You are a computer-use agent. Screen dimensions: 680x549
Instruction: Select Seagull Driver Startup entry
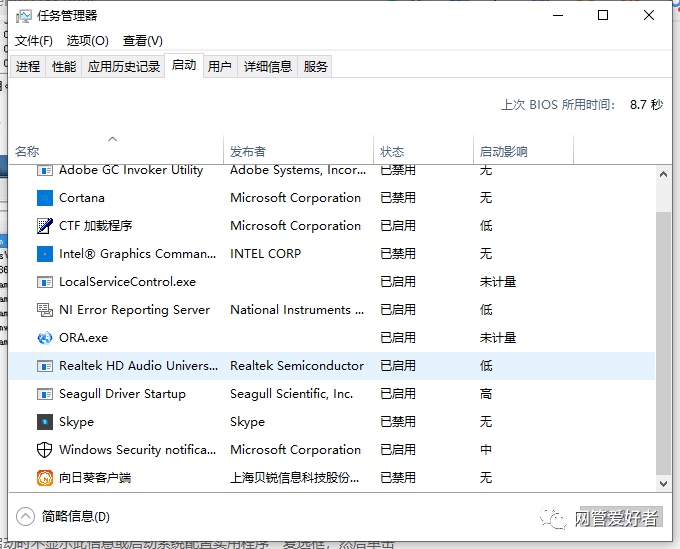122,394
